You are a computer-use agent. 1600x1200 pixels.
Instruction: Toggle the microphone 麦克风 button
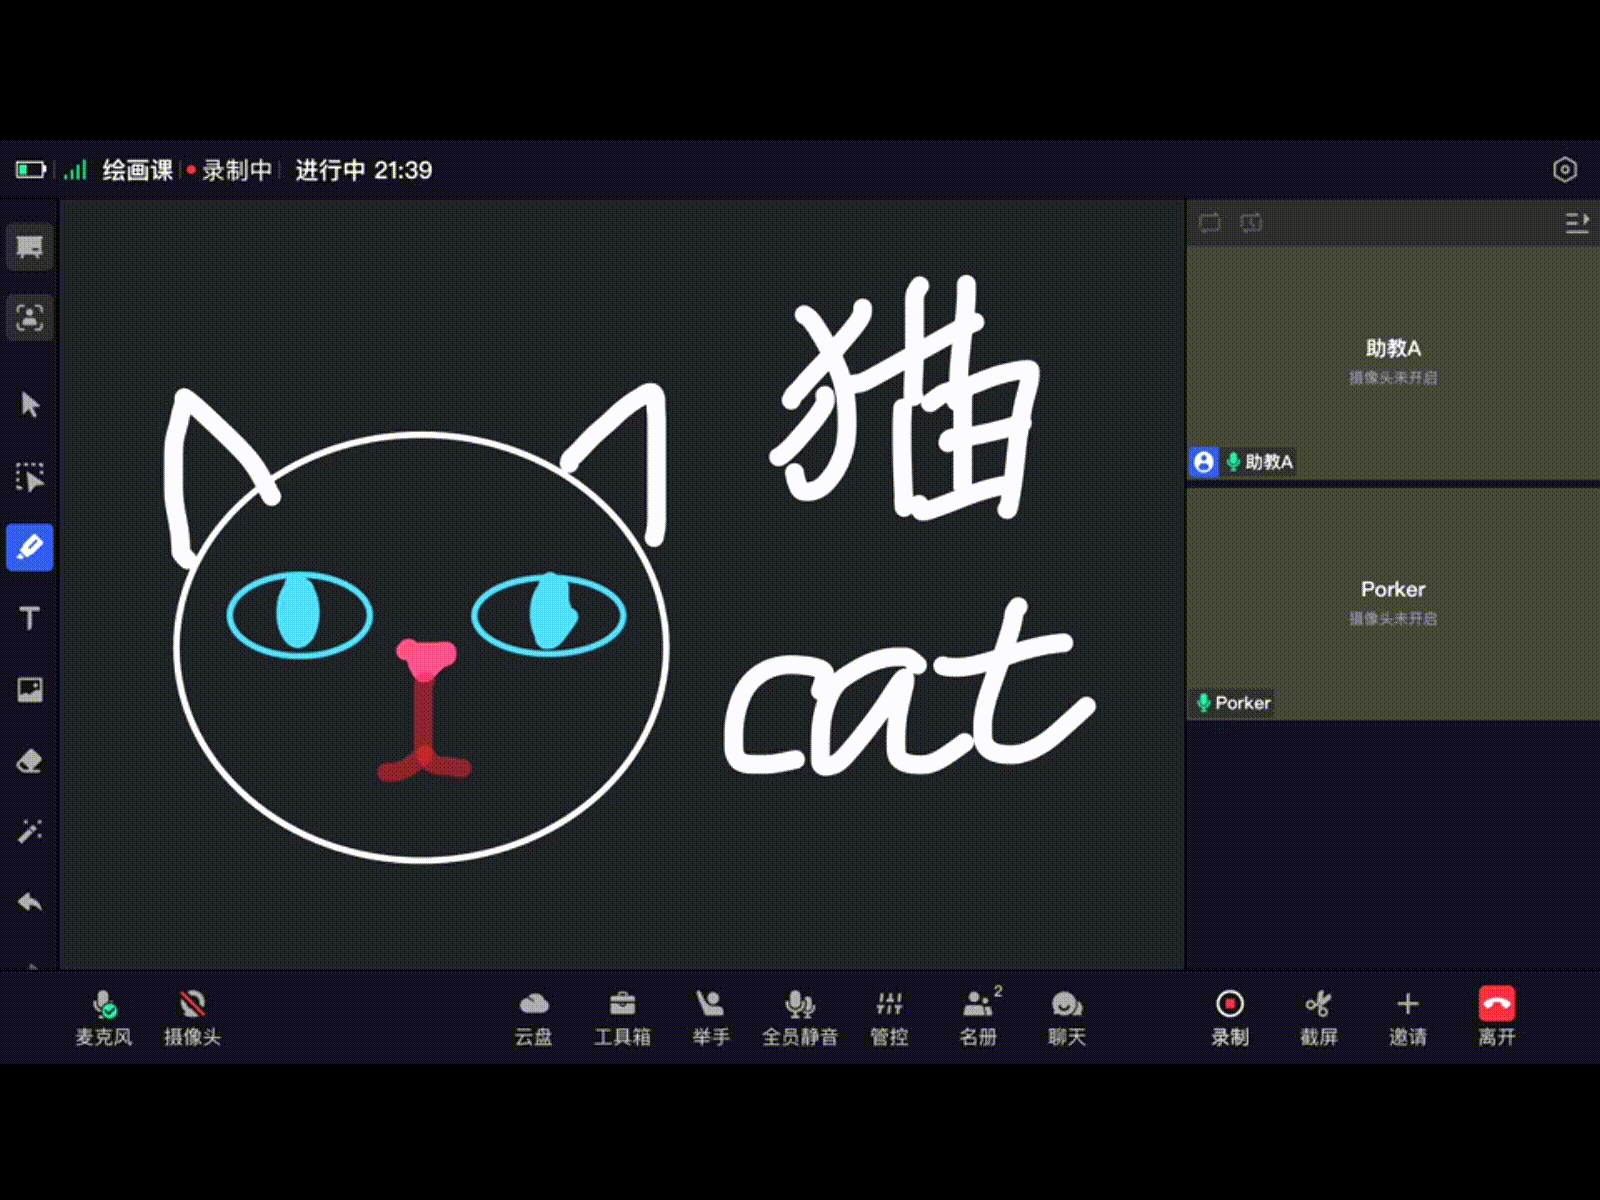click(x=104, y=1018)
